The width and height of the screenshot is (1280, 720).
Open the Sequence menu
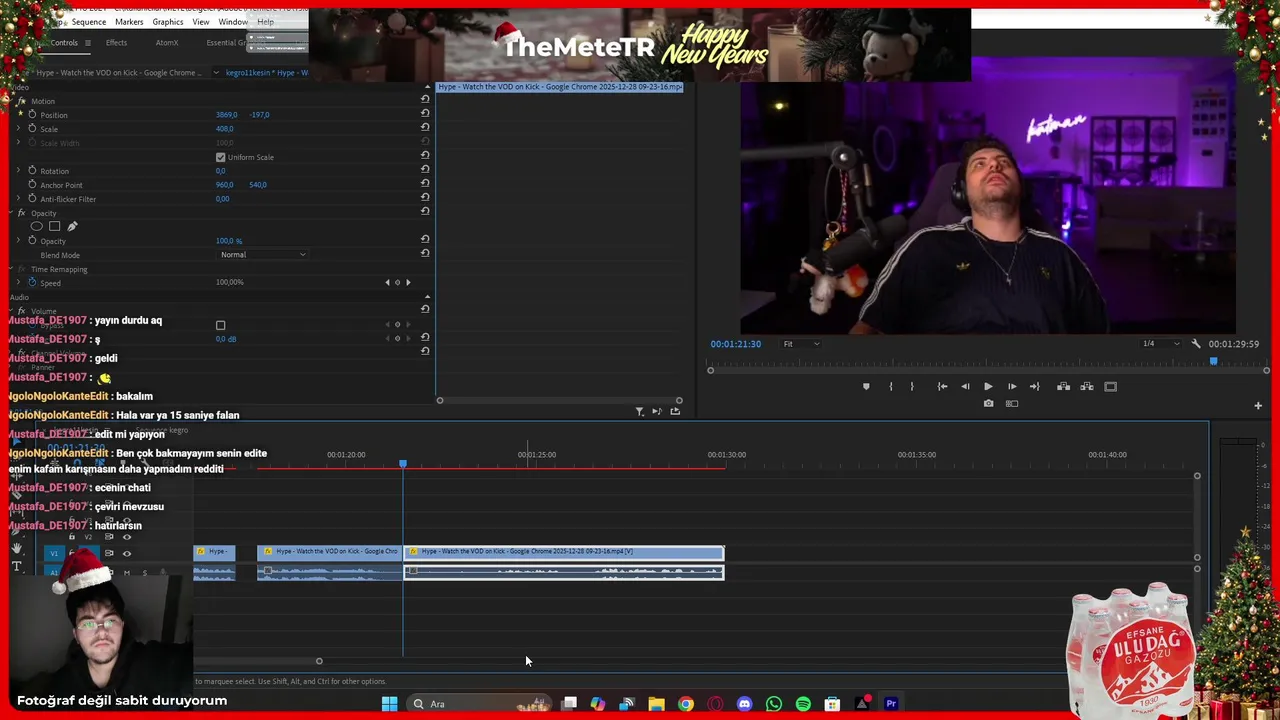pos(89,22)
